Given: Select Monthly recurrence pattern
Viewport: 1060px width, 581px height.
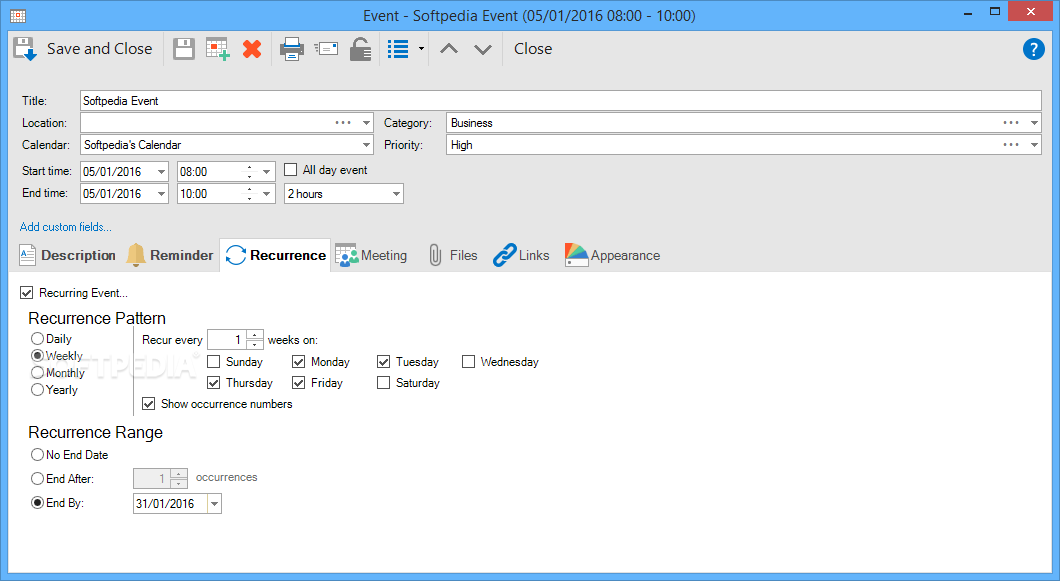Looking at the screenshot, I should (37, 373).
